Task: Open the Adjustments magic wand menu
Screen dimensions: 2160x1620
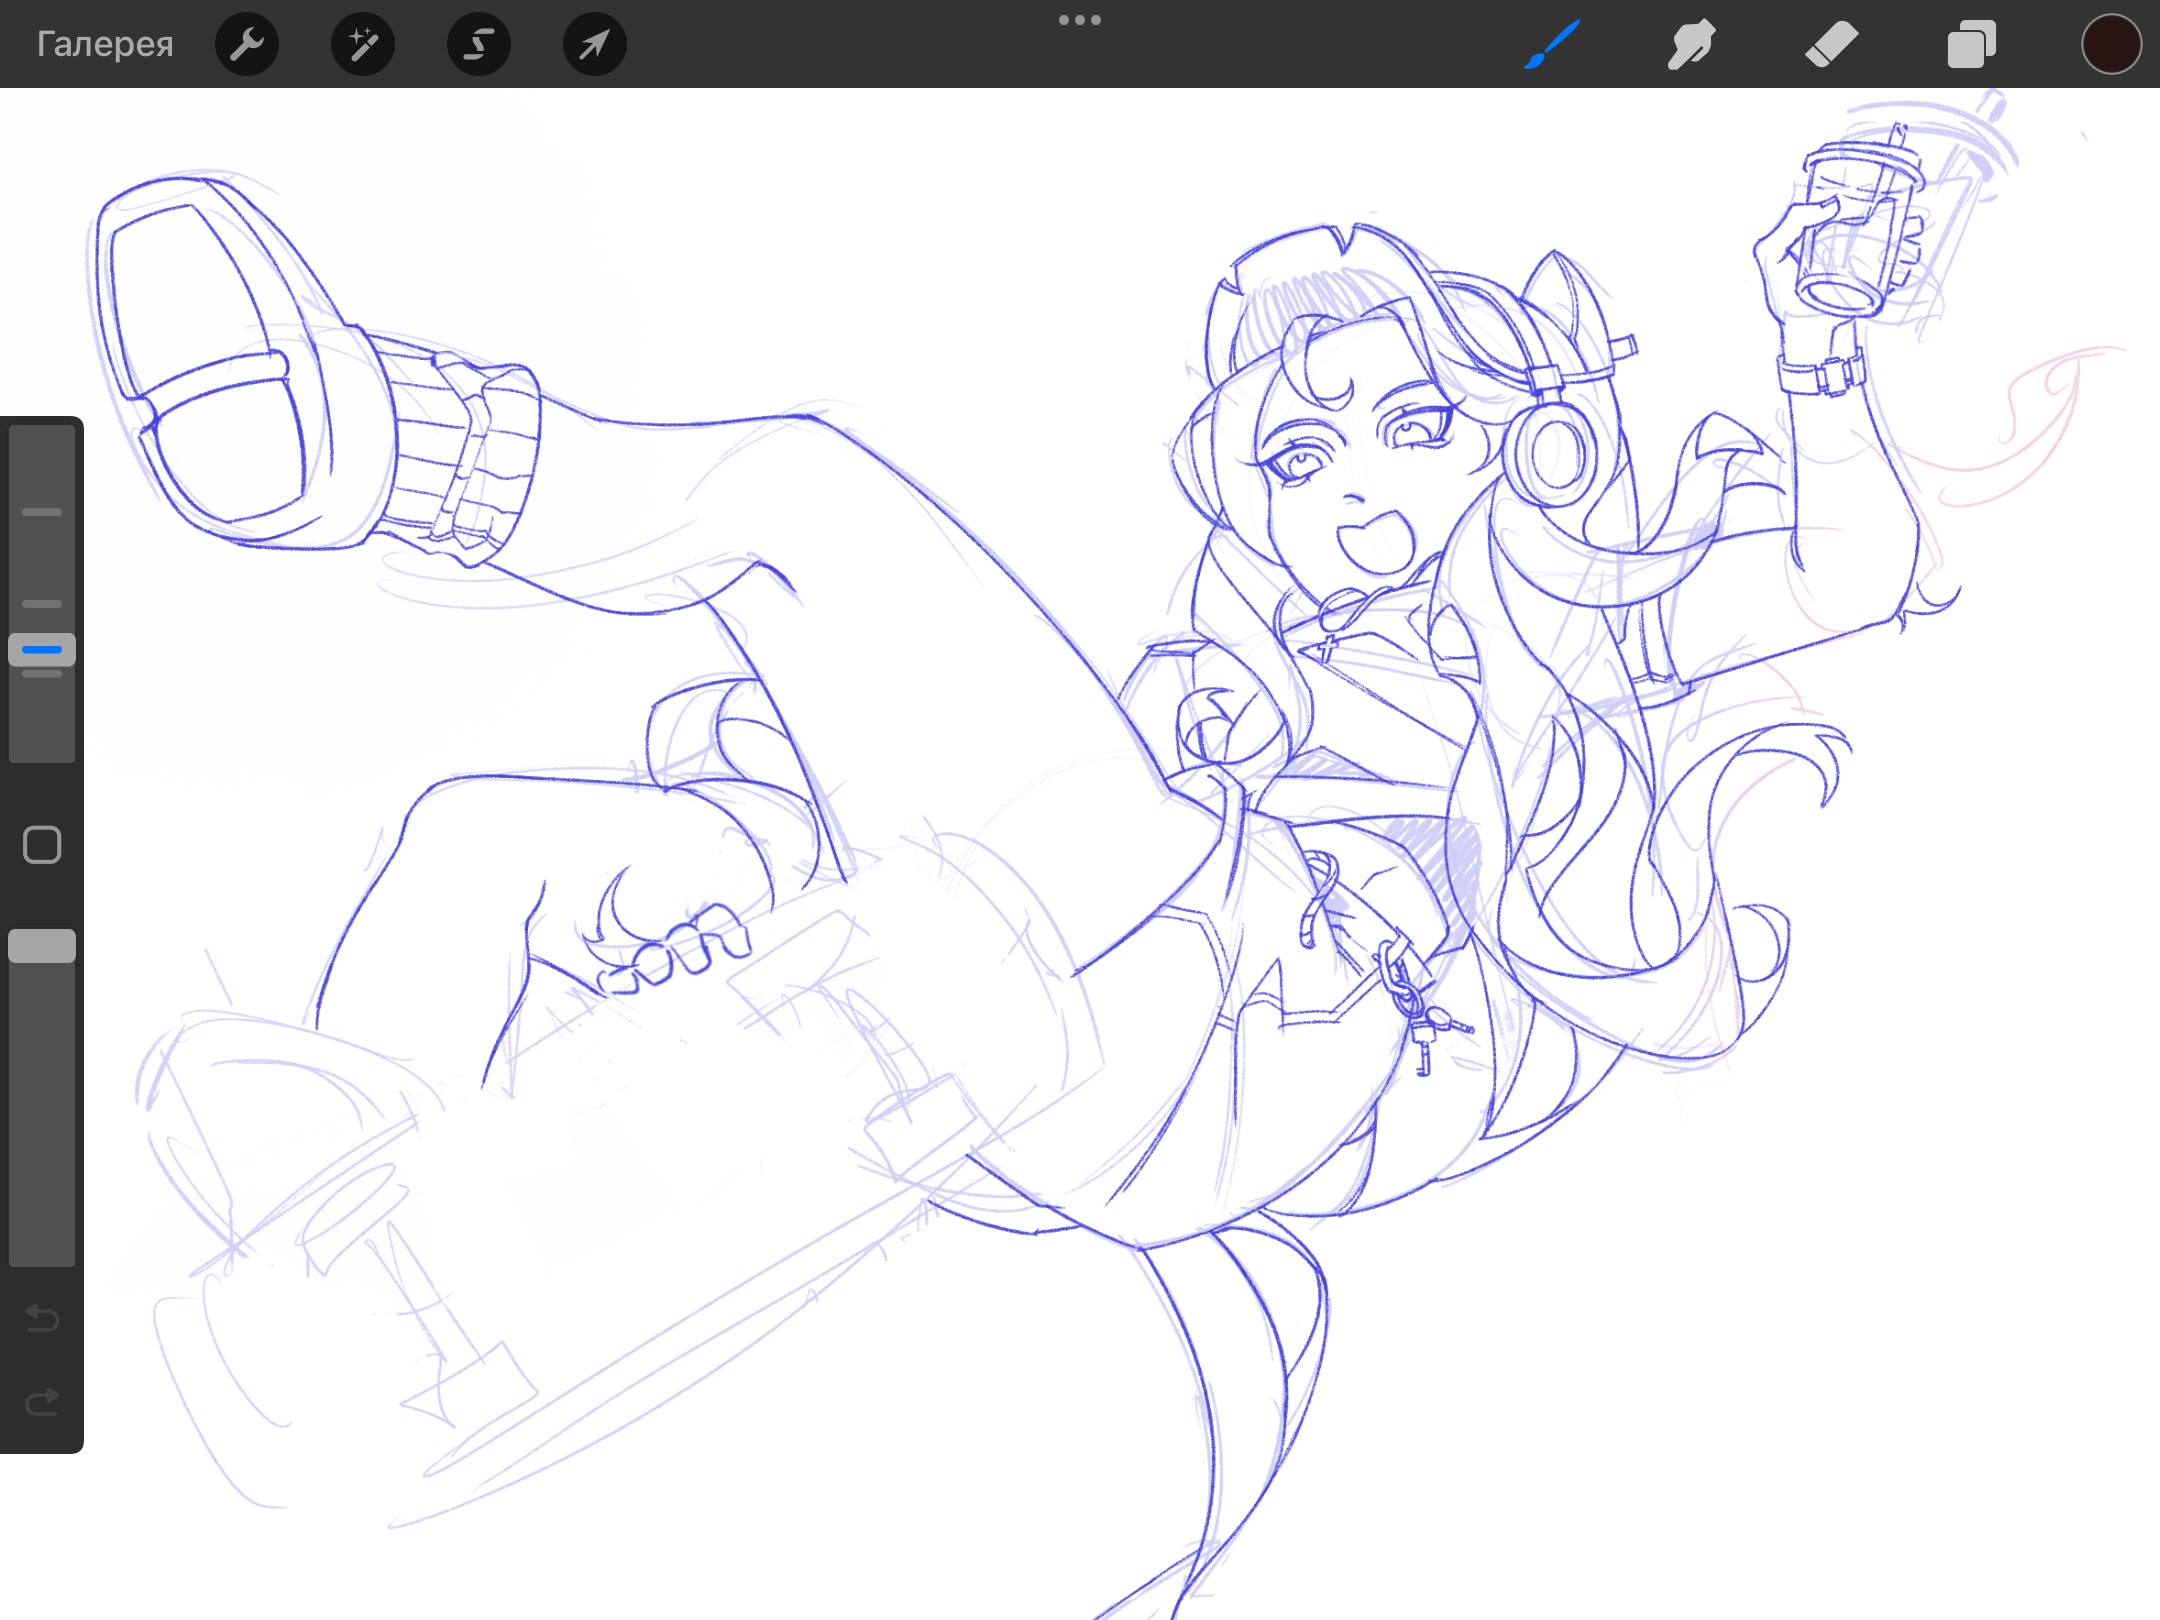Action: (363, 44)
